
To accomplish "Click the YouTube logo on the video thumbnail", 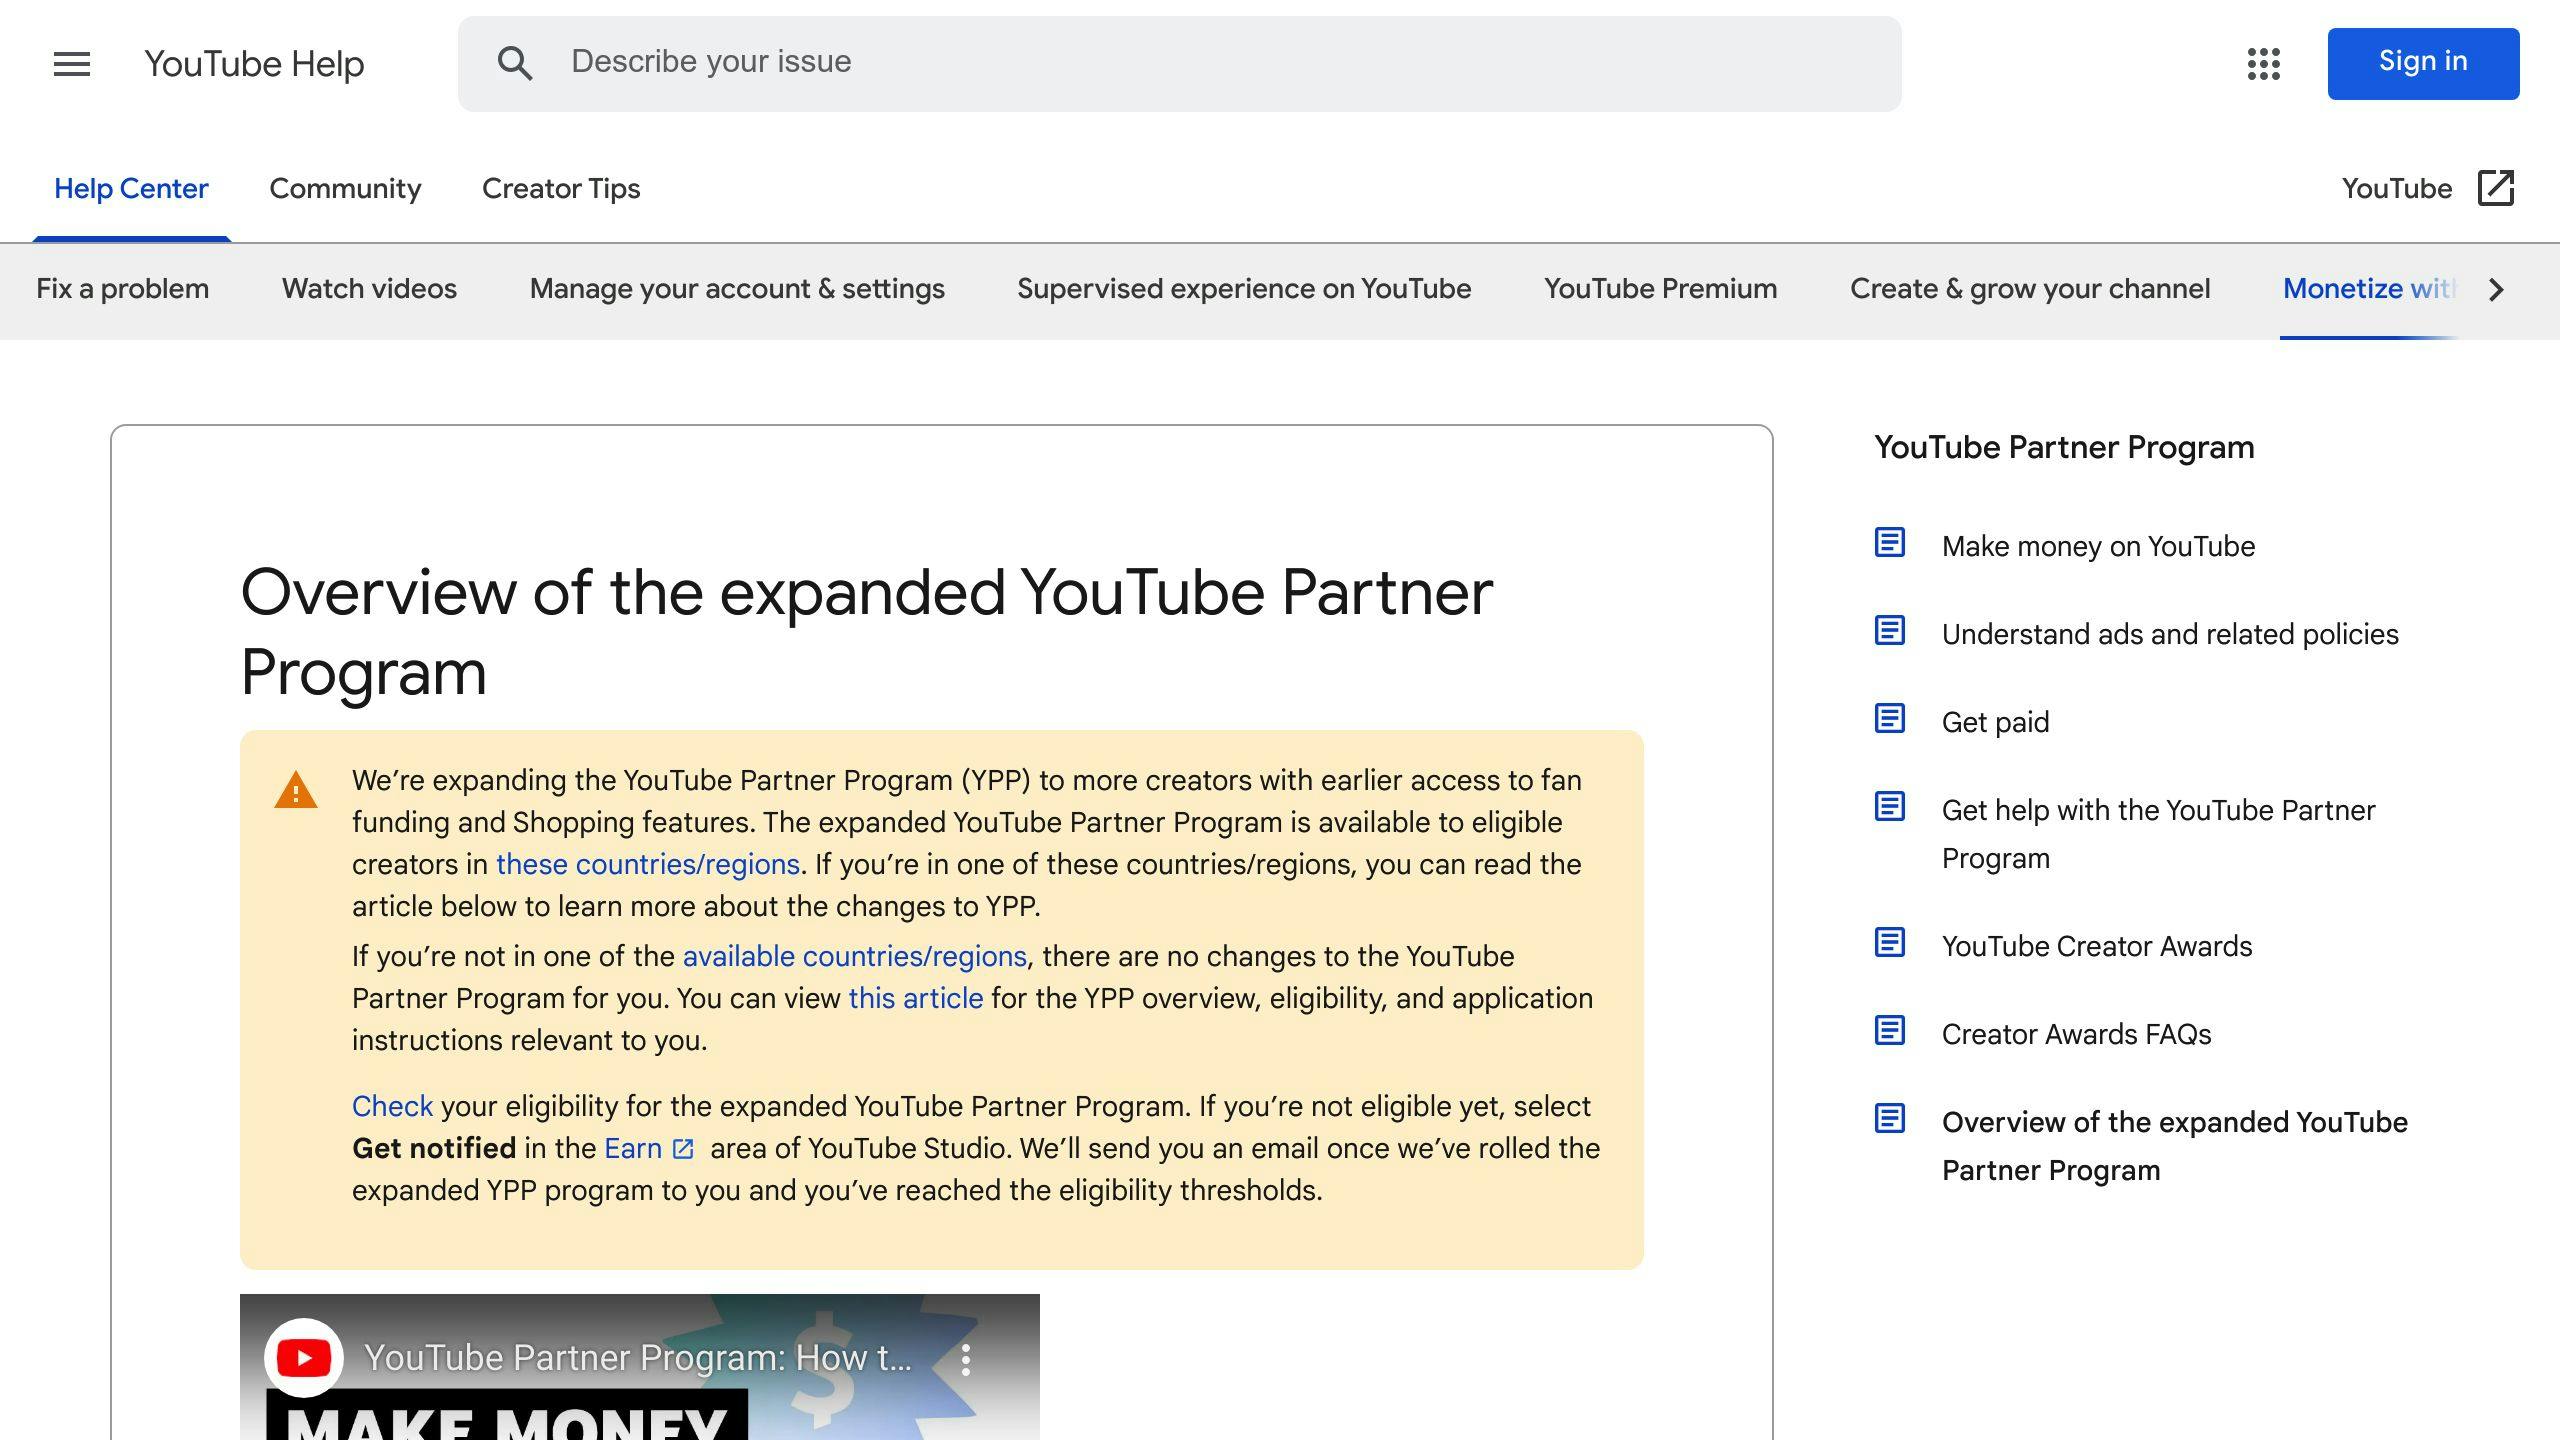I will click(304, 1358).
